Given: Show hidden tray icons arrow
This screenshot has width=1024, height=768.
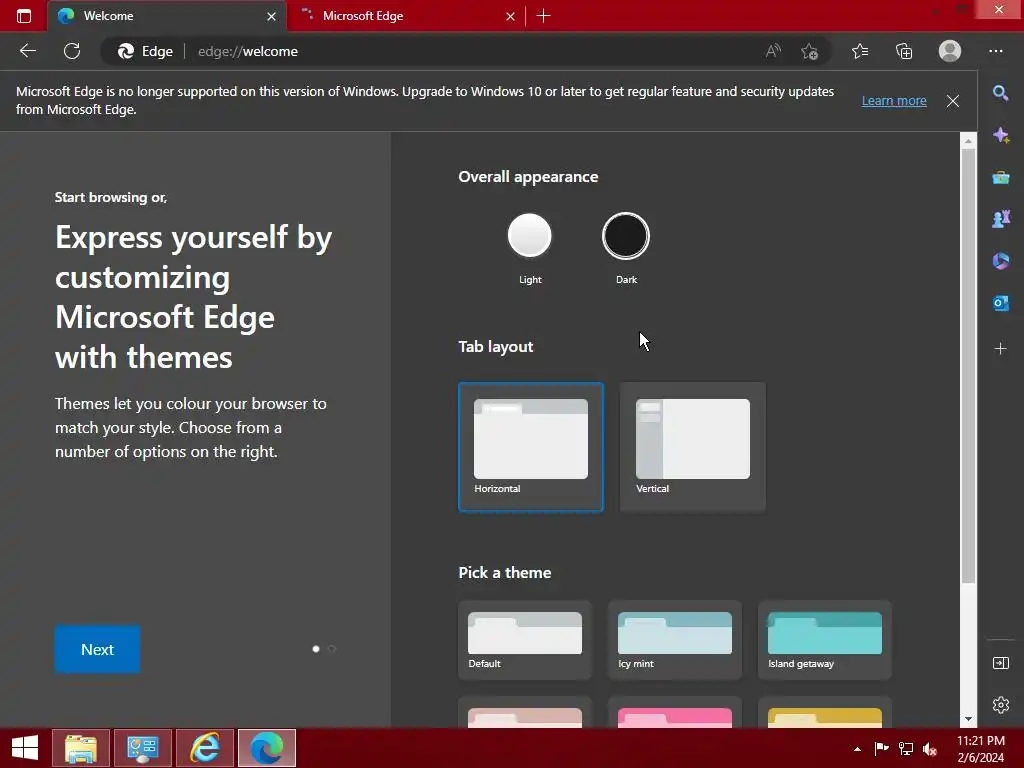Looking at the screenshot, I should pos(857,749).
